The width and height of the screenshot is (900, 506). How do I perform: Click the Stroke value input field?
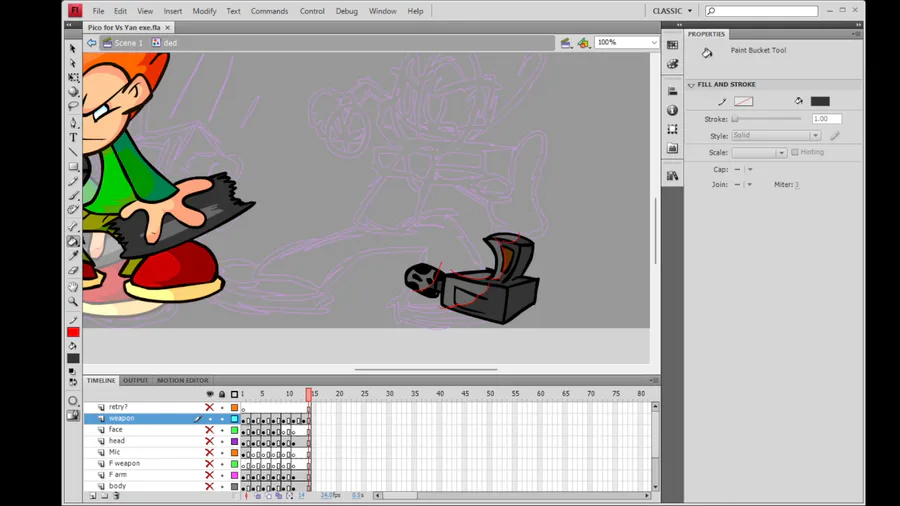pyautogui.click(x=827, y=119)
